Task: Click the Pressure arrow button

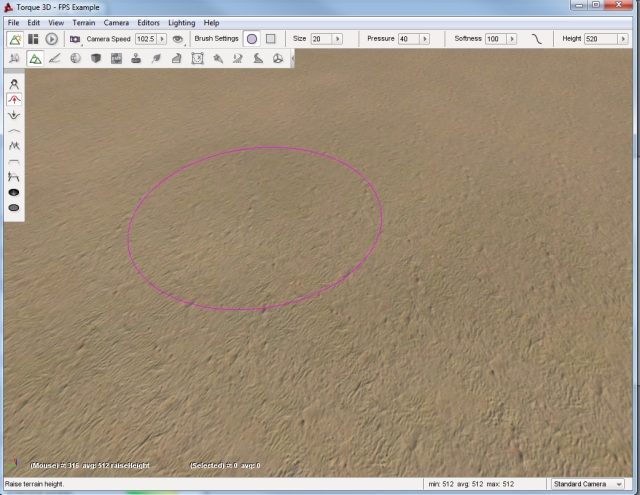Action: pyautogui.click(x=425, y=39)
